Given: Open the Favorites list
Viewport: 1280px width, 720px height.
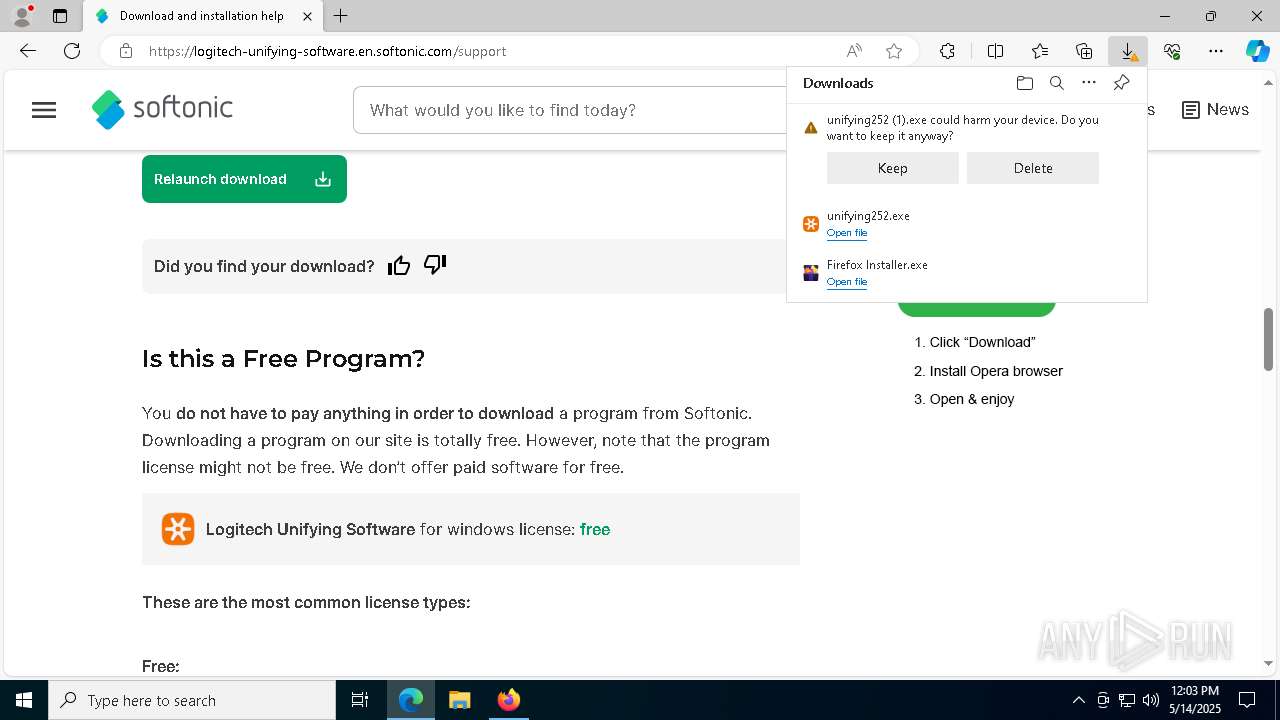Looking at the screenshot, I should pos(1040,51).
